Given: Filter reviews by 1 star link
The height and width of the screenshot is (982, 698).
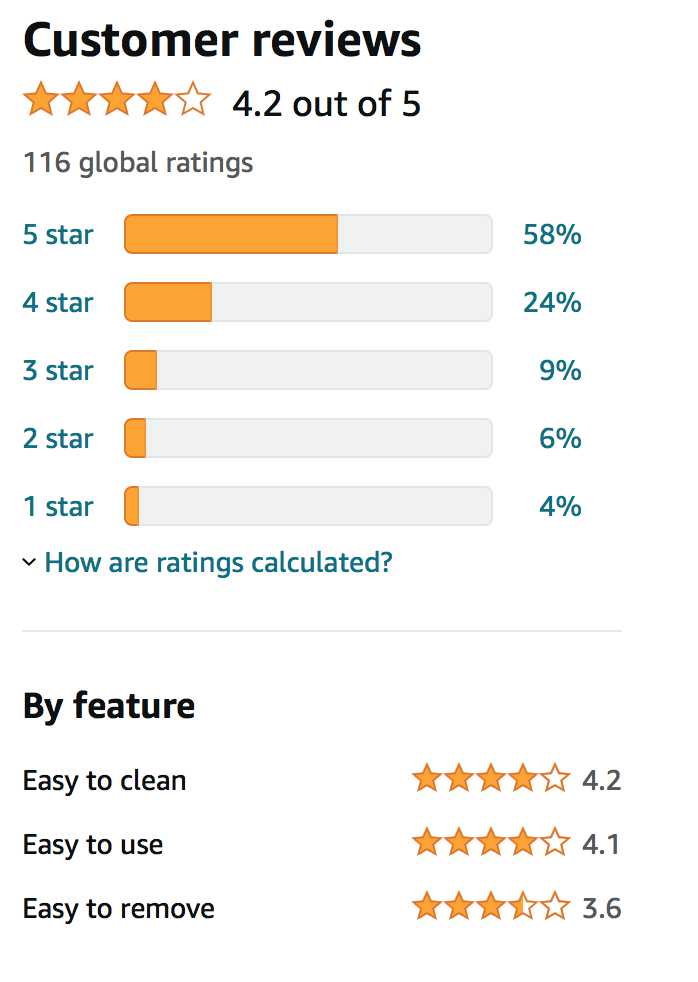Looking at the screenshot, I should [x=58, y=506].
